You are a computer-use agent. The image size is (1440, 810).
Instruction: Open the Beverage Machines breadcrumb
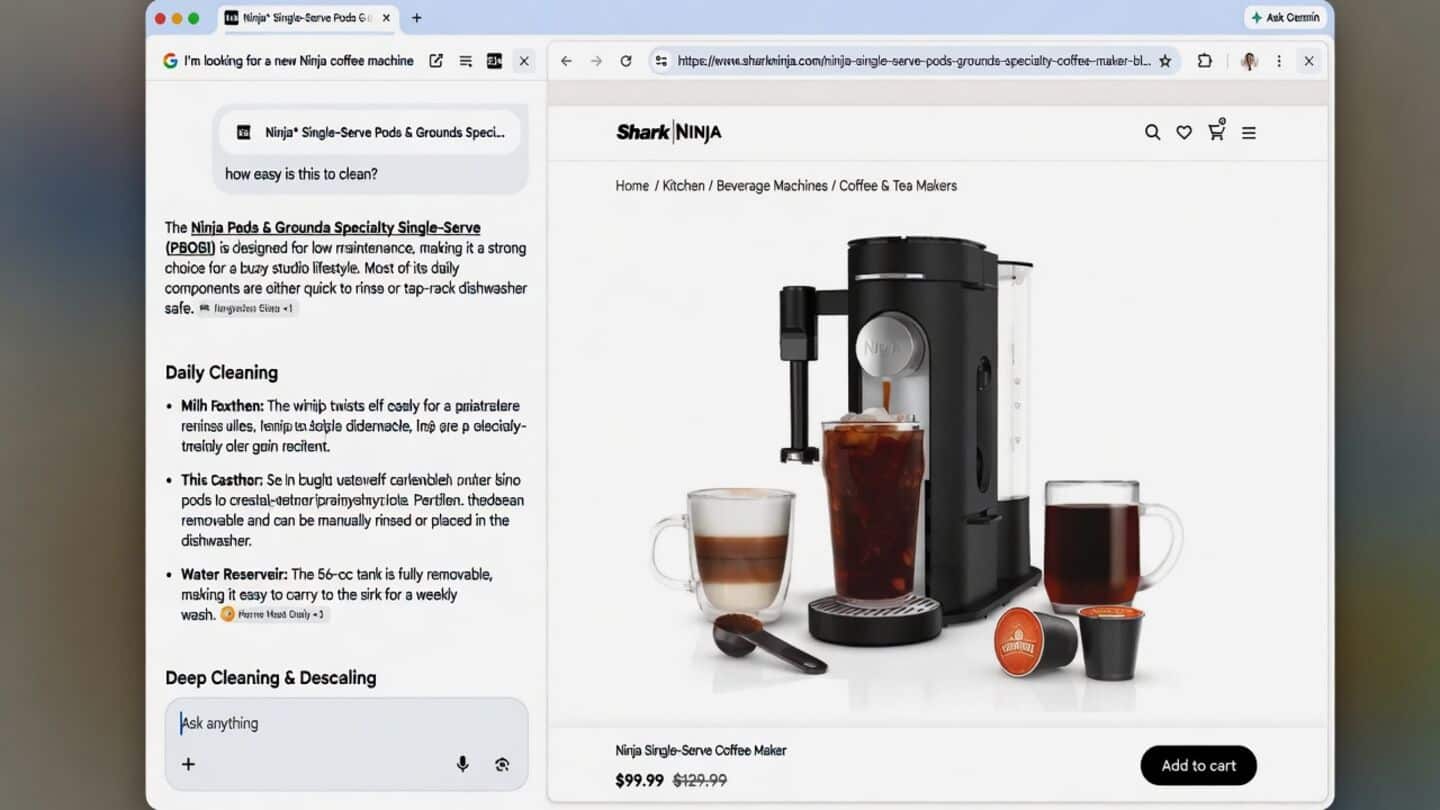[772, 186]
